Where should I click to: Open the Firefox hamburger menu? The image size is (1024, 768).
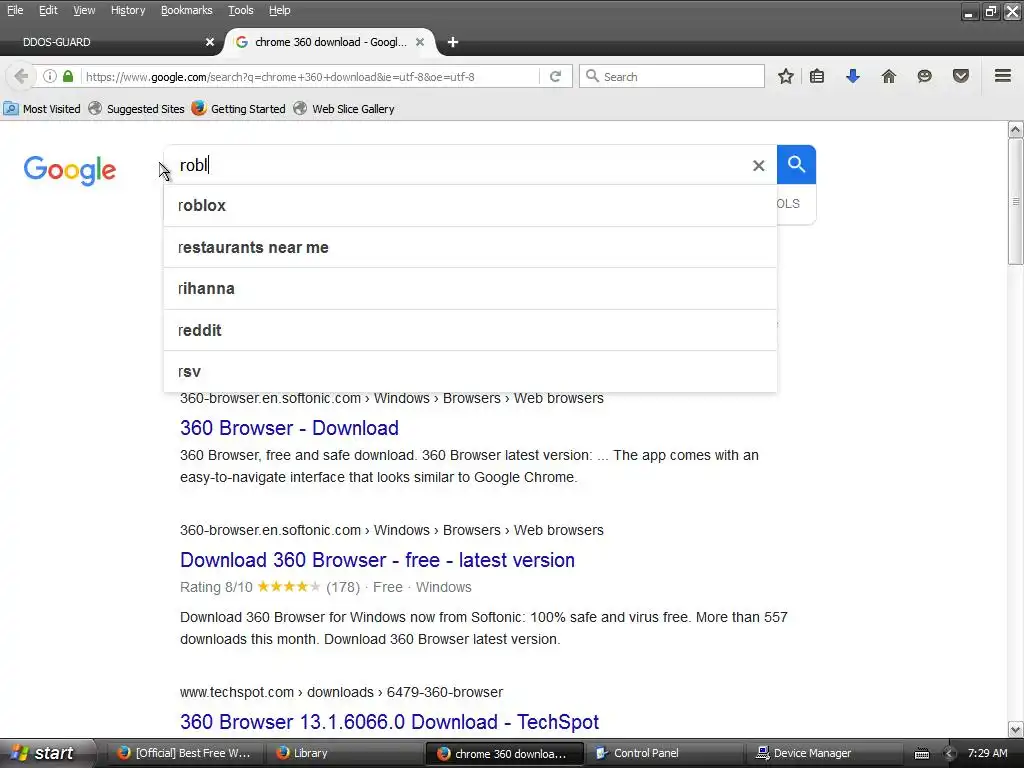click(x=1003, y=76)
